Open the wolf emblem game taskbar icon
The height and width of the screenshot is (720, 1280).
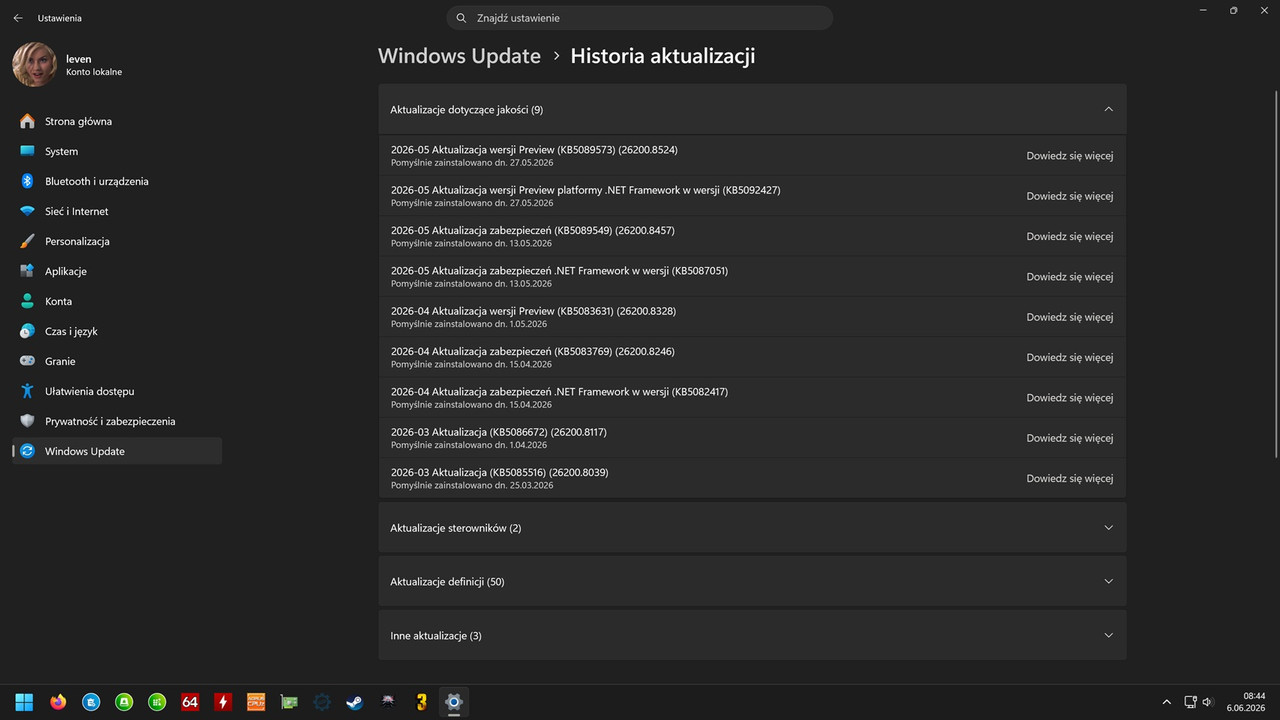[388, 702]
